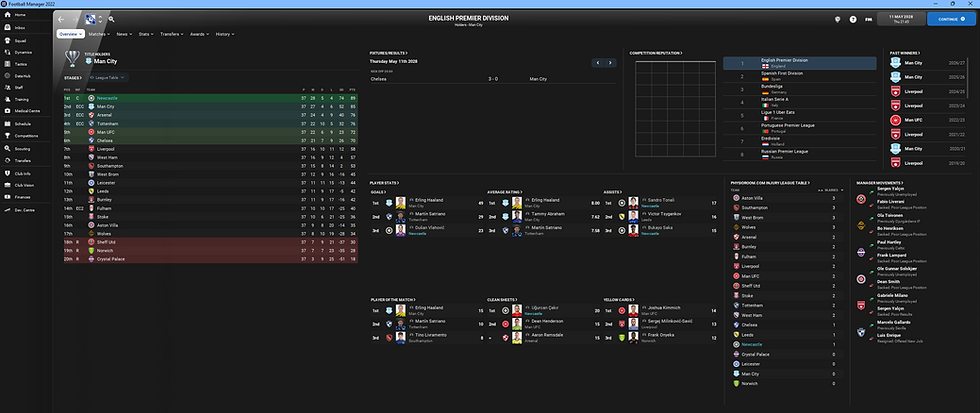The height and width of the screenshot is (413, 980).
Task: Open the Goals stats header
Action: click(x=378, y=192)
